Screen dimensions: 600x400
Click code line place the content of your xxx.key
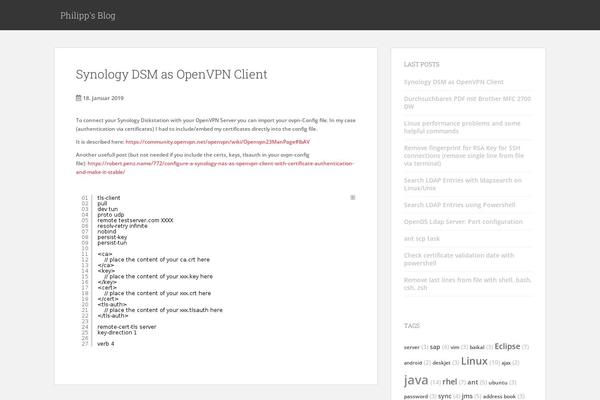tap(158, 276)
